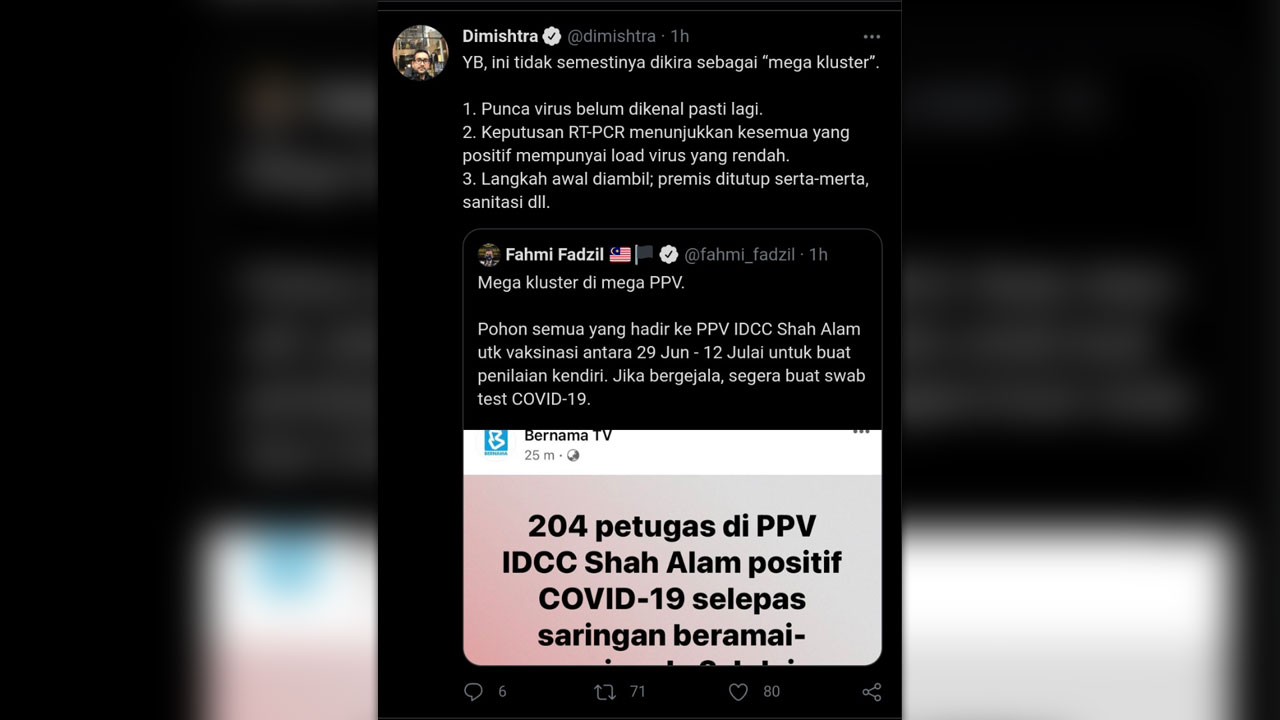The width and height of the screenshot is (1280, 720).
Task: Open the Bernama TV post options dots
Action: [x=861, y=432]
